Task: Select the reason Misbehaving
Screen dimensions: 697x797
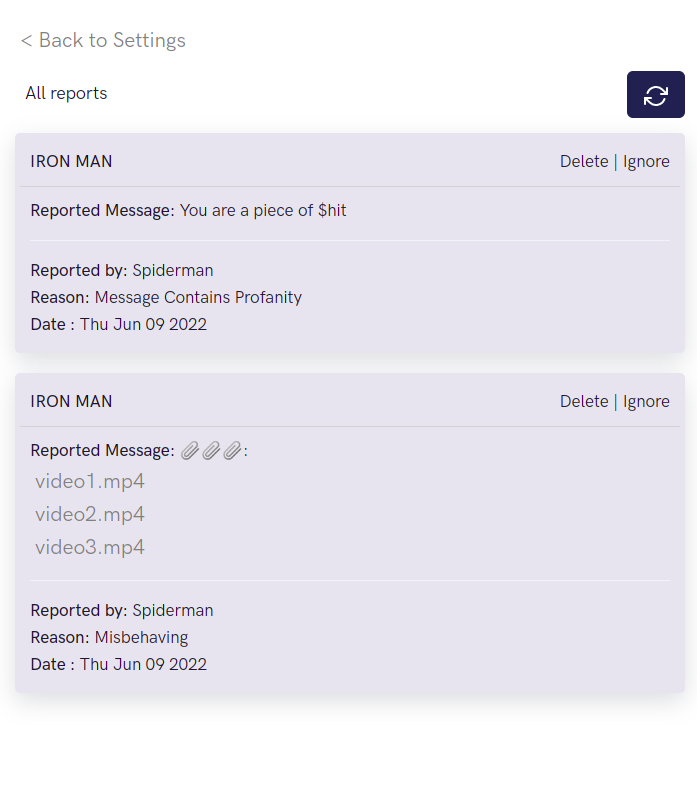Action: click(141, 637)
